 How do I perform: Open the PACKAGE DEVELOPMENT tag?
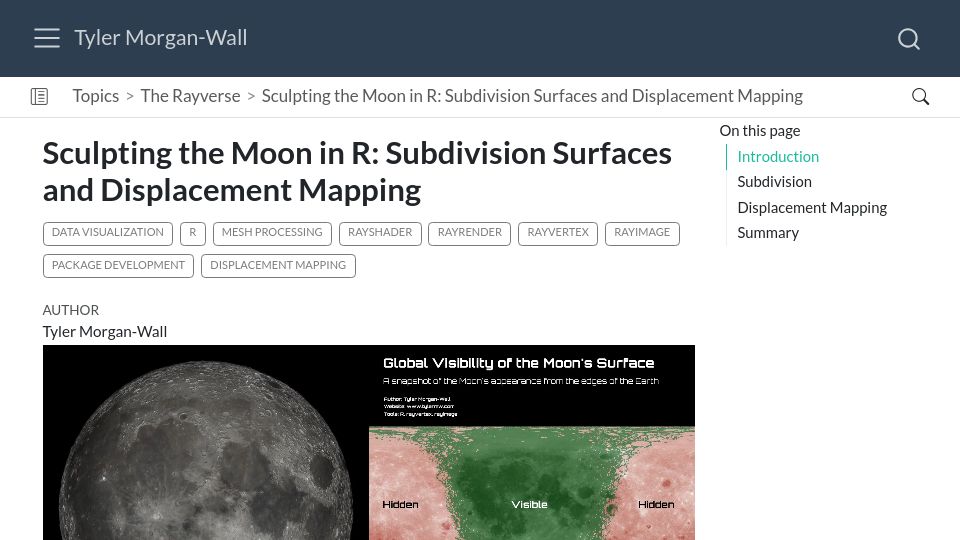coord(118,266)
